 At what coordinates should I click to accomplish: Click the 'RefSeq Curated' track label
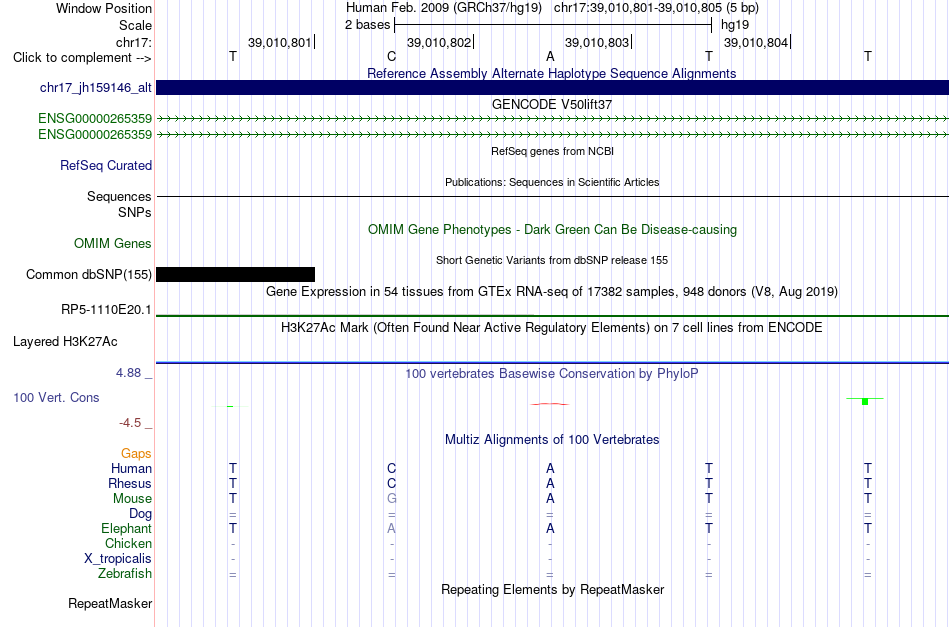point(106,165)
